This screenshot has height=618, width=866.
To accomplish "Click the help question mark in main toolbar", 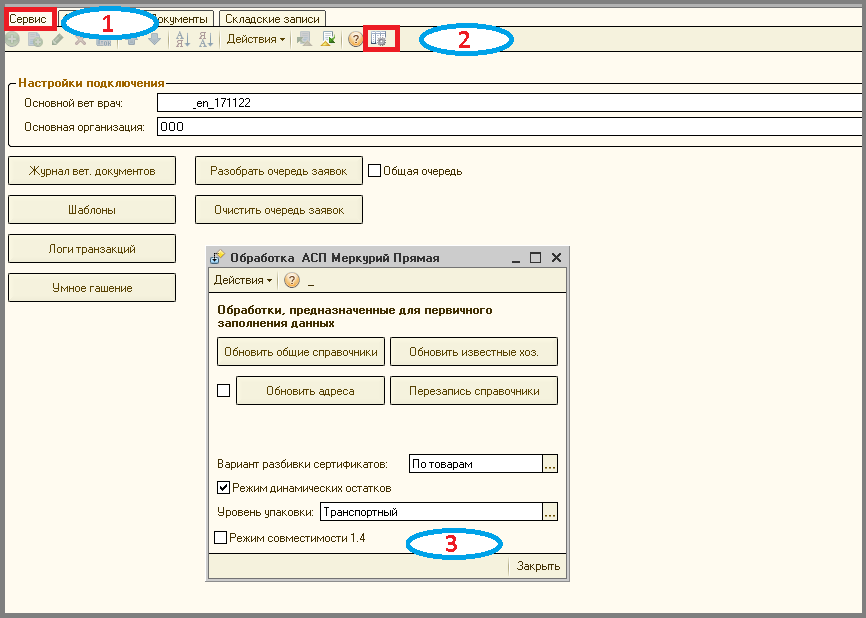I will pos(355,39).
